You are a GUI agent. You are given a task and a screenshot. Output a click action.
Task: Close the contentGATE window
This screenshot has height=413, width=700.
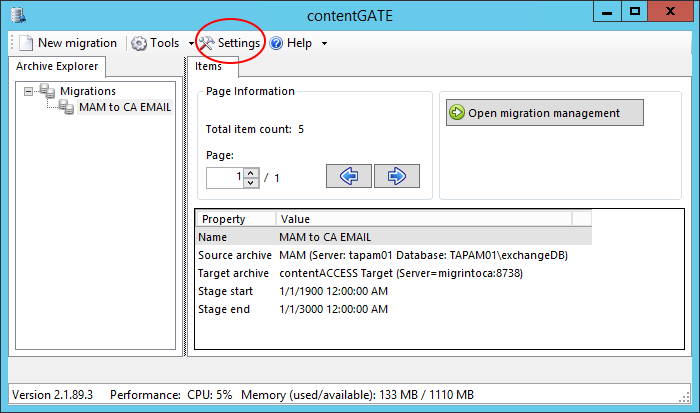tap(670, 12)
